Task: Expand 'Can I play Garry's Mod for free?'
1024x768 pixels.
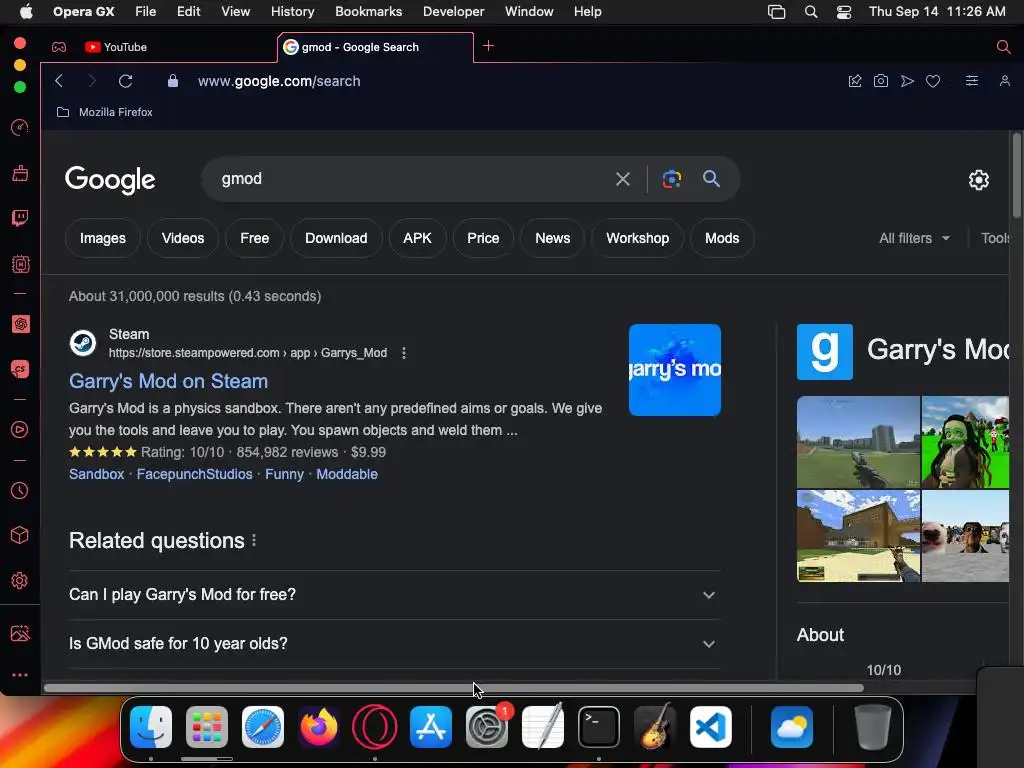Action: tap(394, 595)
